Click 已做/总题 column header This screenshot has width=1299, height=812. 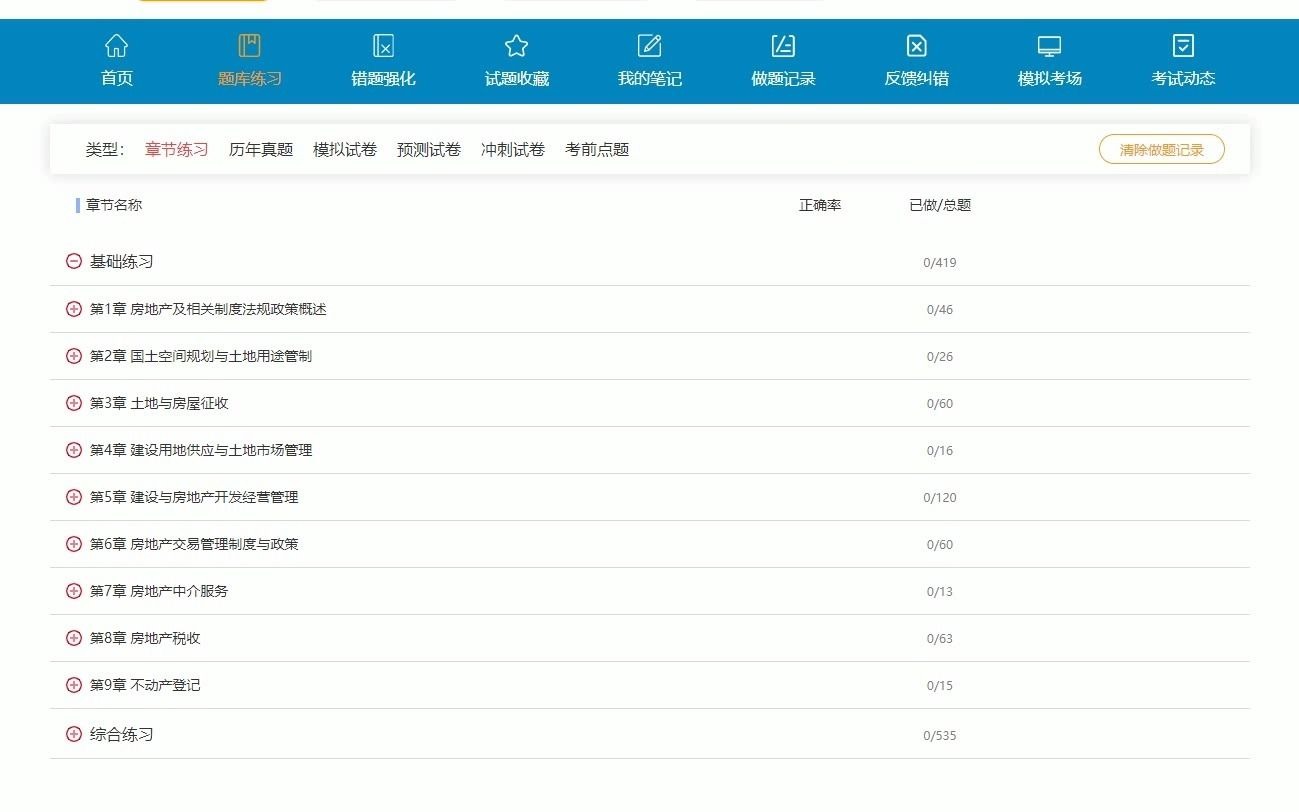click(940, 205)
